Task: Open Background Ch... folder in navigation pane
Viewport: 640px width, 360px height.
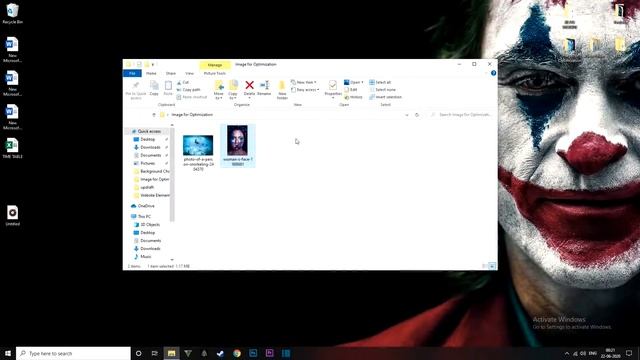Action: coord(151,171)
